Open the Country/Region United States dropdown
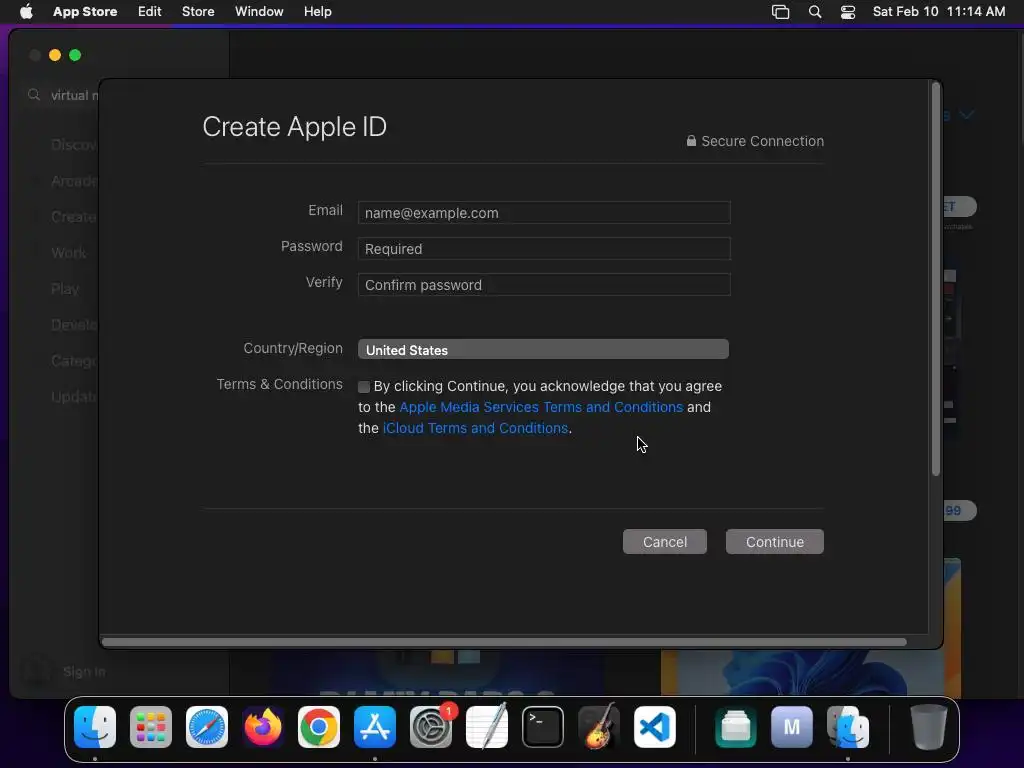The width and height of the screenshot is (1024, 768). 543,349
